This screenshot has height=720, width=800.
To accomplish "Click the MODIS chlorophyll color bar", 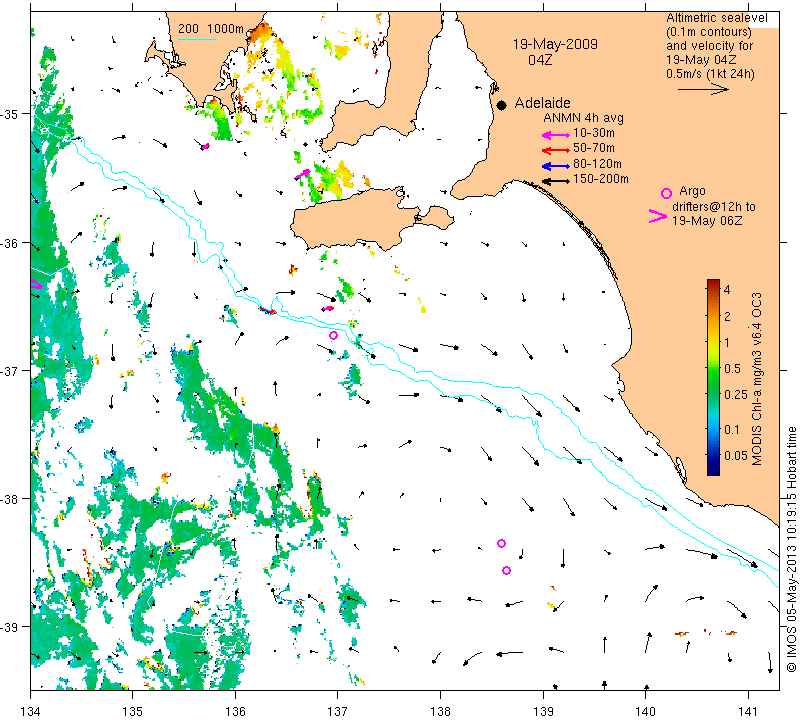I will [713, 377].
